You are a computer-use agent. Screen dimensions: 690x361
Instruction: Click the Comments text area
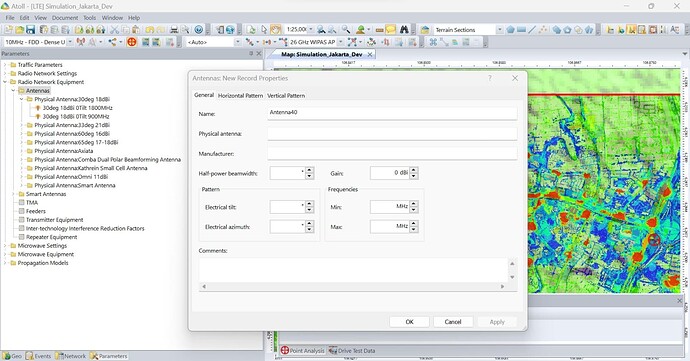354,270
